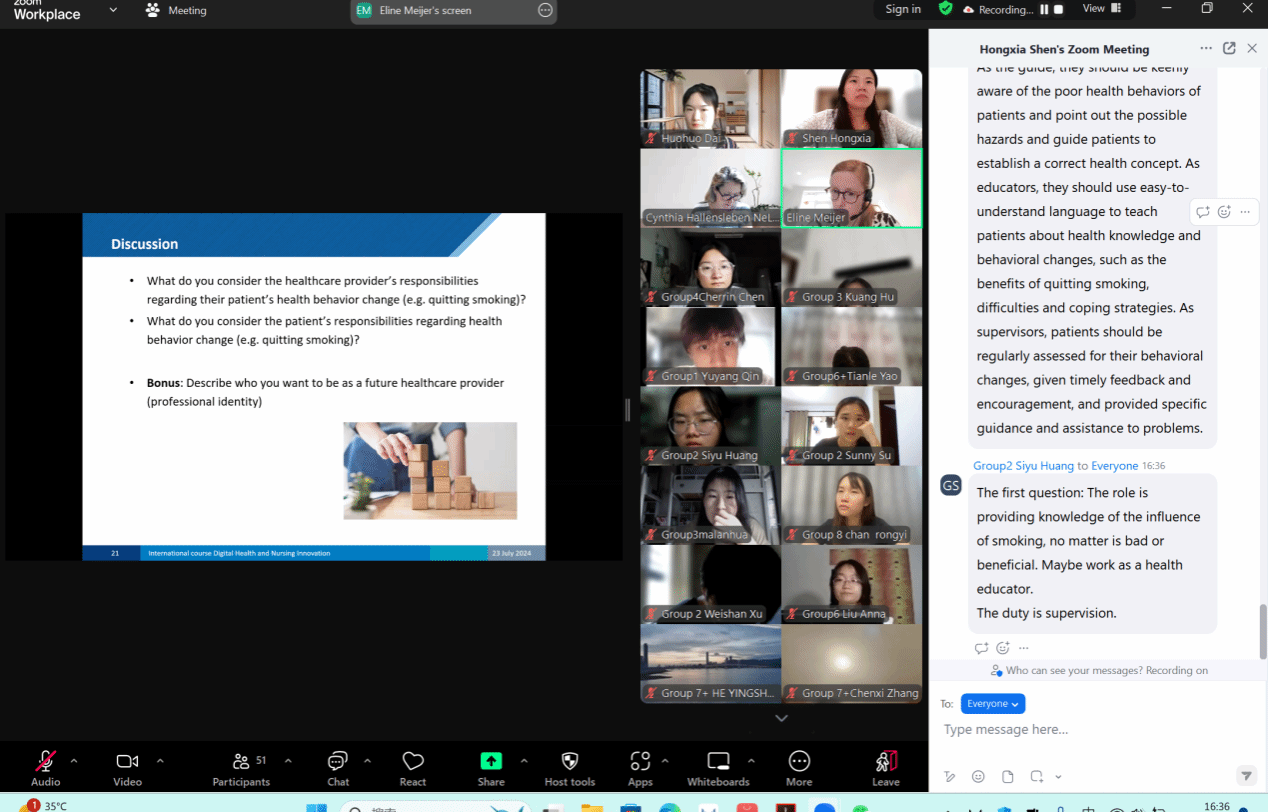Open Host tools shield icon

point(569,762)
